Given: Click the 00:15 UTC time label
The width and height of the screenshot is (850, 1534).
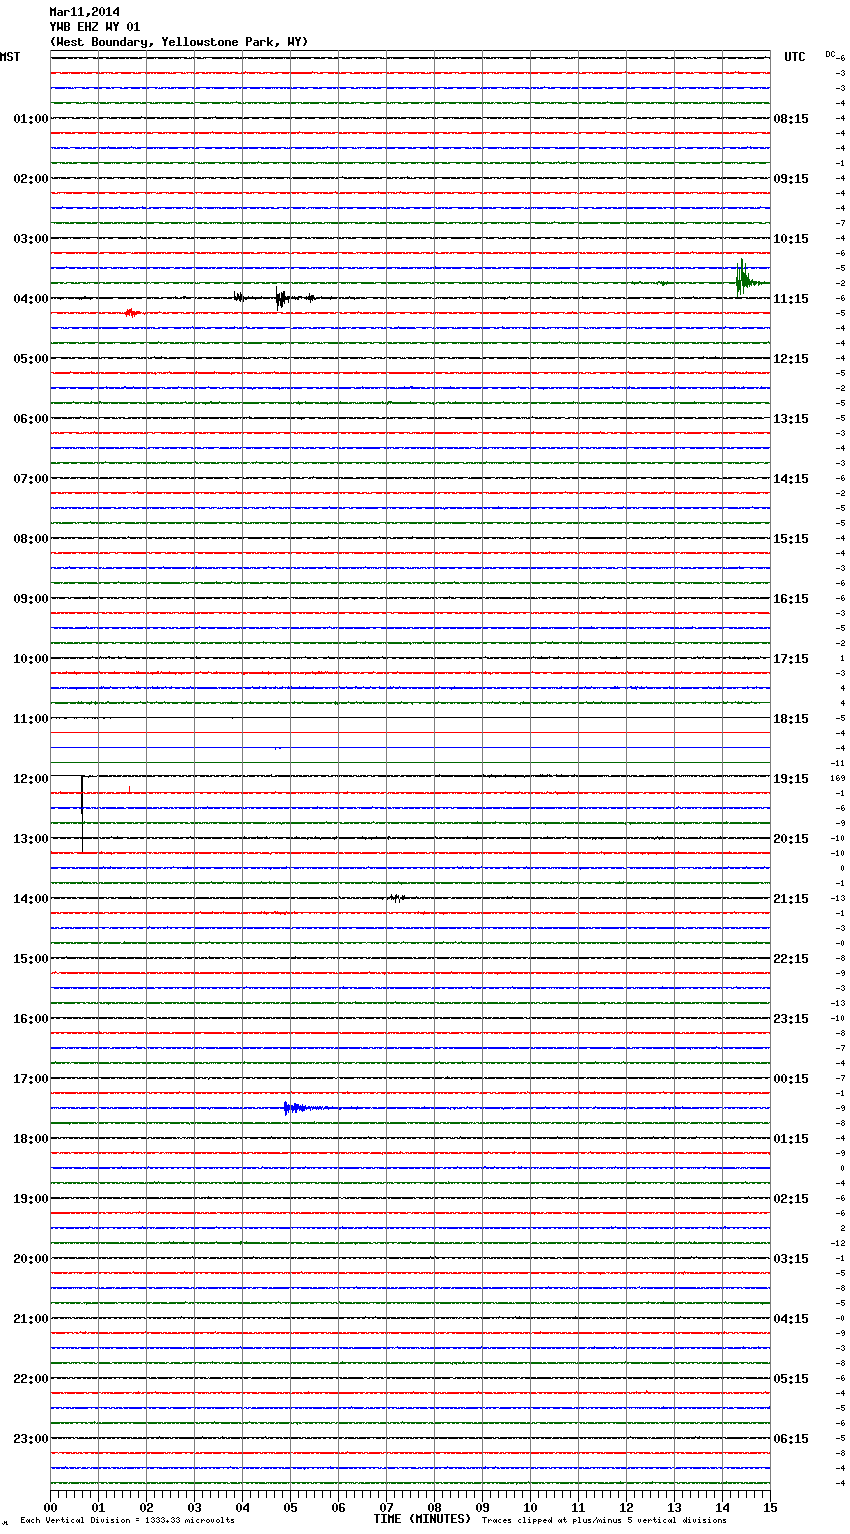Looking at the screenshot, I should click(791, 1079).
